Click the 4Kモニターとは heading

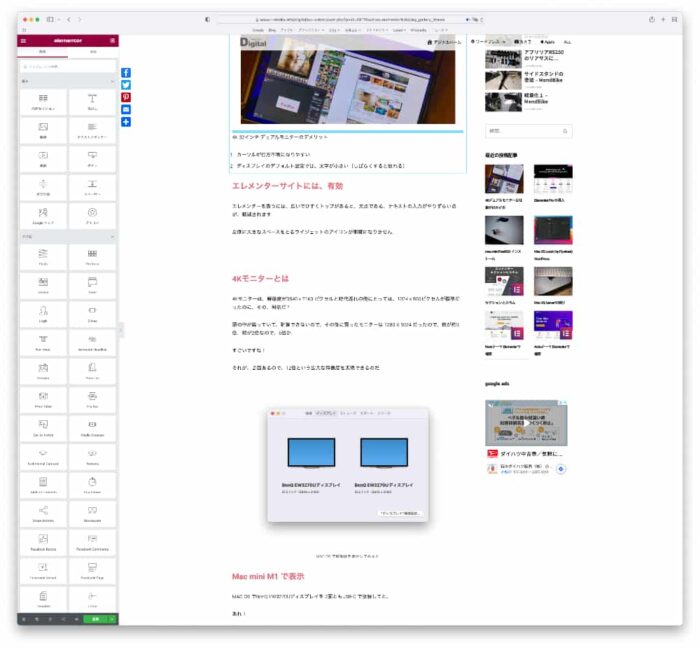pos(260,278)
